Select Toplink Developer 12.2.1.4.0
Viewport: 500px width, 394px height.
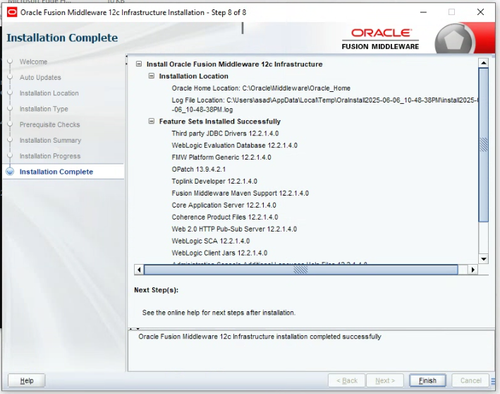pos(214,181)
